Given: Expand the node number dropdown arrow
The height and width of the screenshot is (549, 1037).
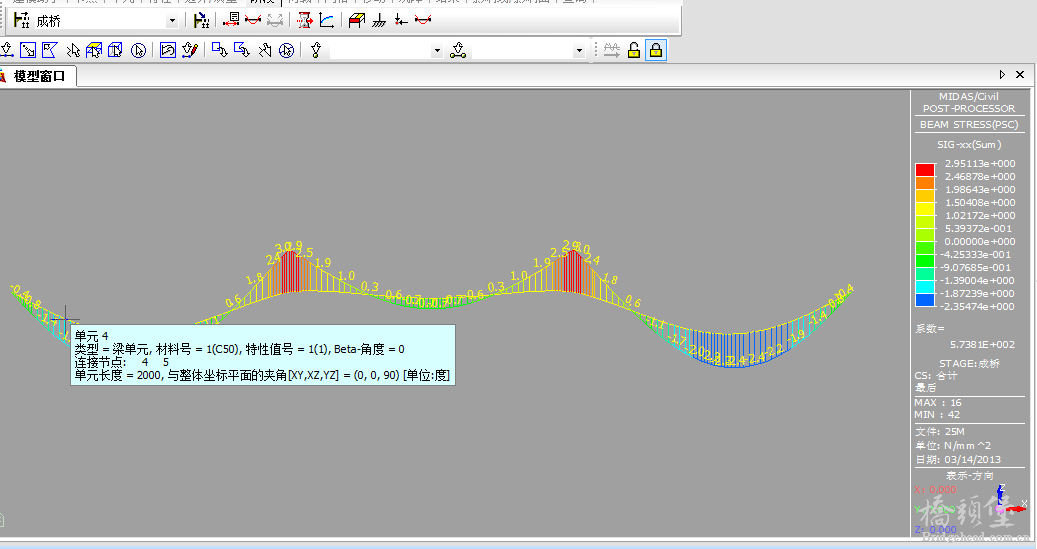Looking at the screenshot, I should tap(436, 50).
